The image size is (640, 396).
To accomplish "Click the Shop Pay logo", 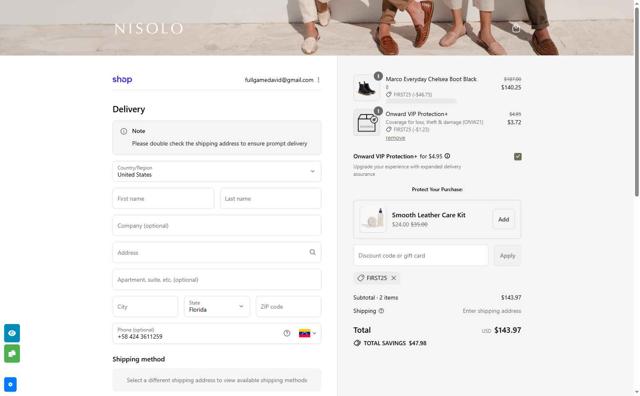I will [x=122, y=79].
